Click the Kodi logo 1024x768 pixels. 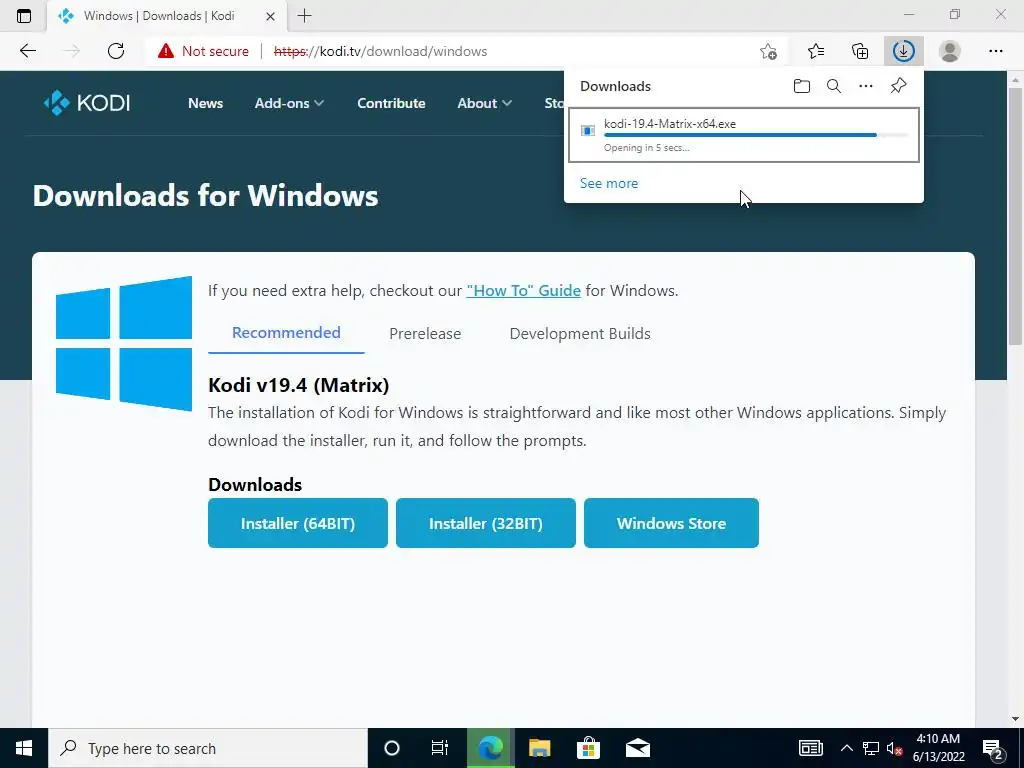point(87,103)
